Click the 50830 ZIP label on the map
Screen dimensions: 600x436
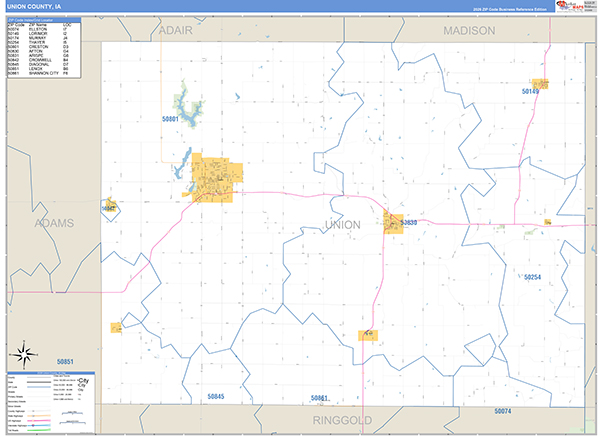coord(409,222)
